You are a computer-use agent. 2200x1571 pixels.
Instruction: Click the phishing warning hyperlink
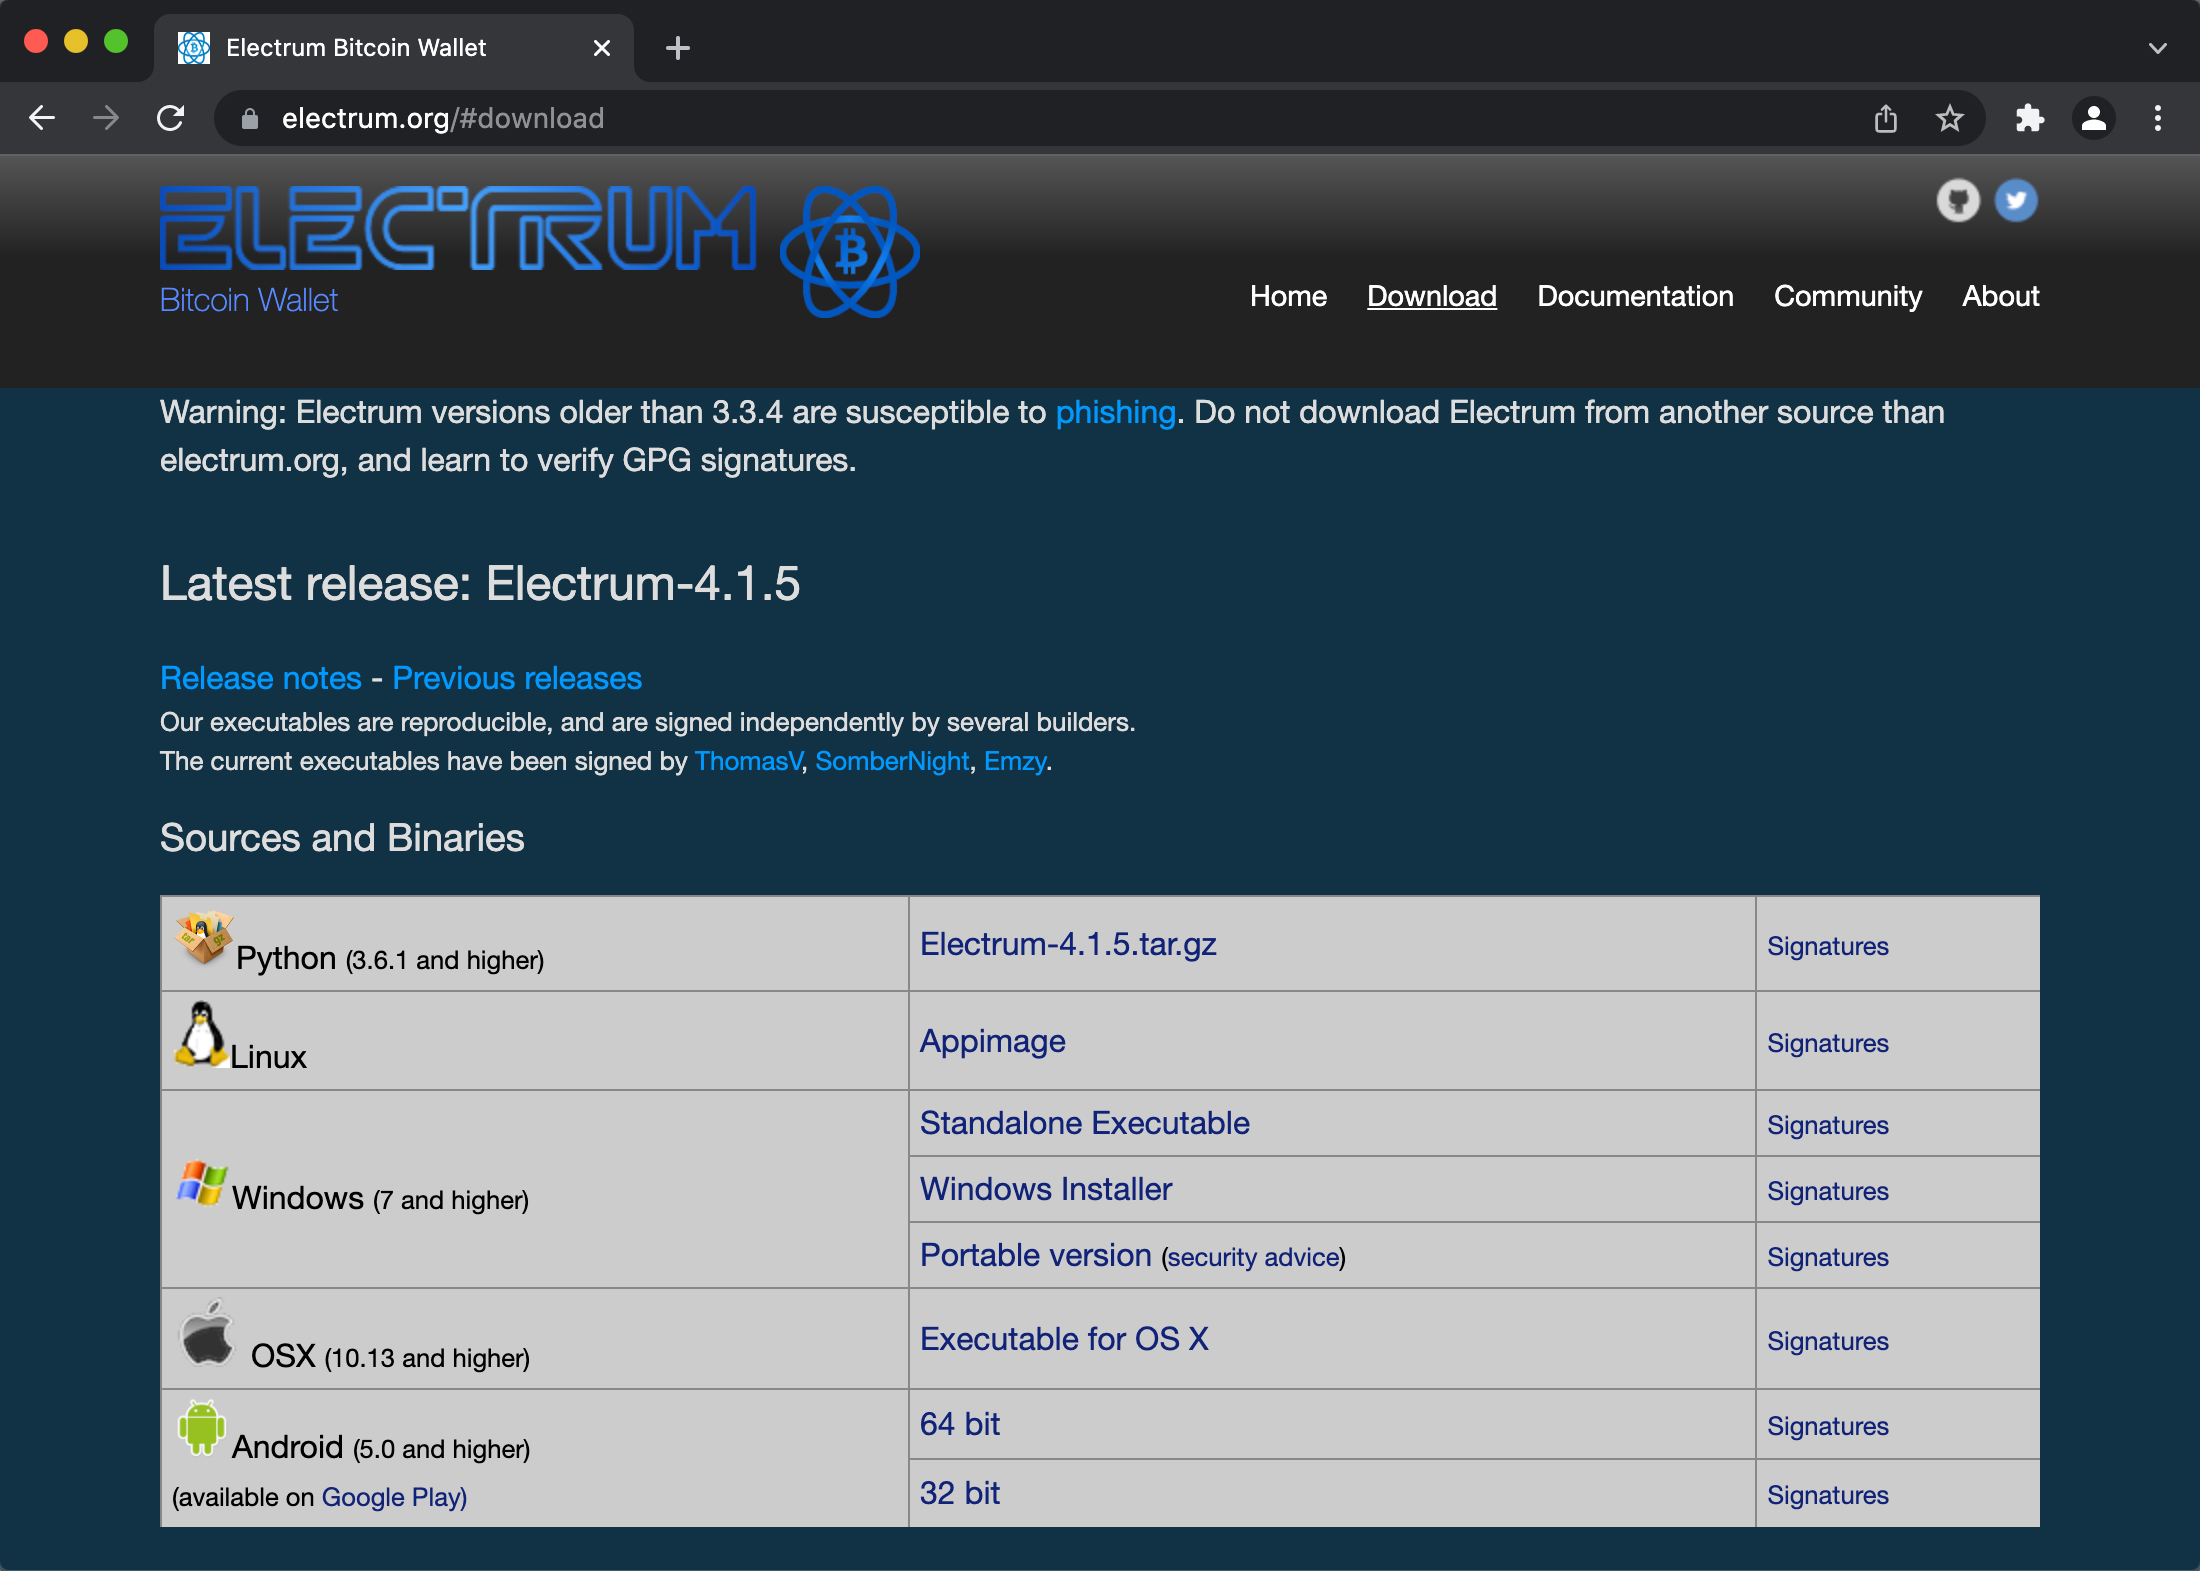pyautogui.click(x=1115, y=411)
